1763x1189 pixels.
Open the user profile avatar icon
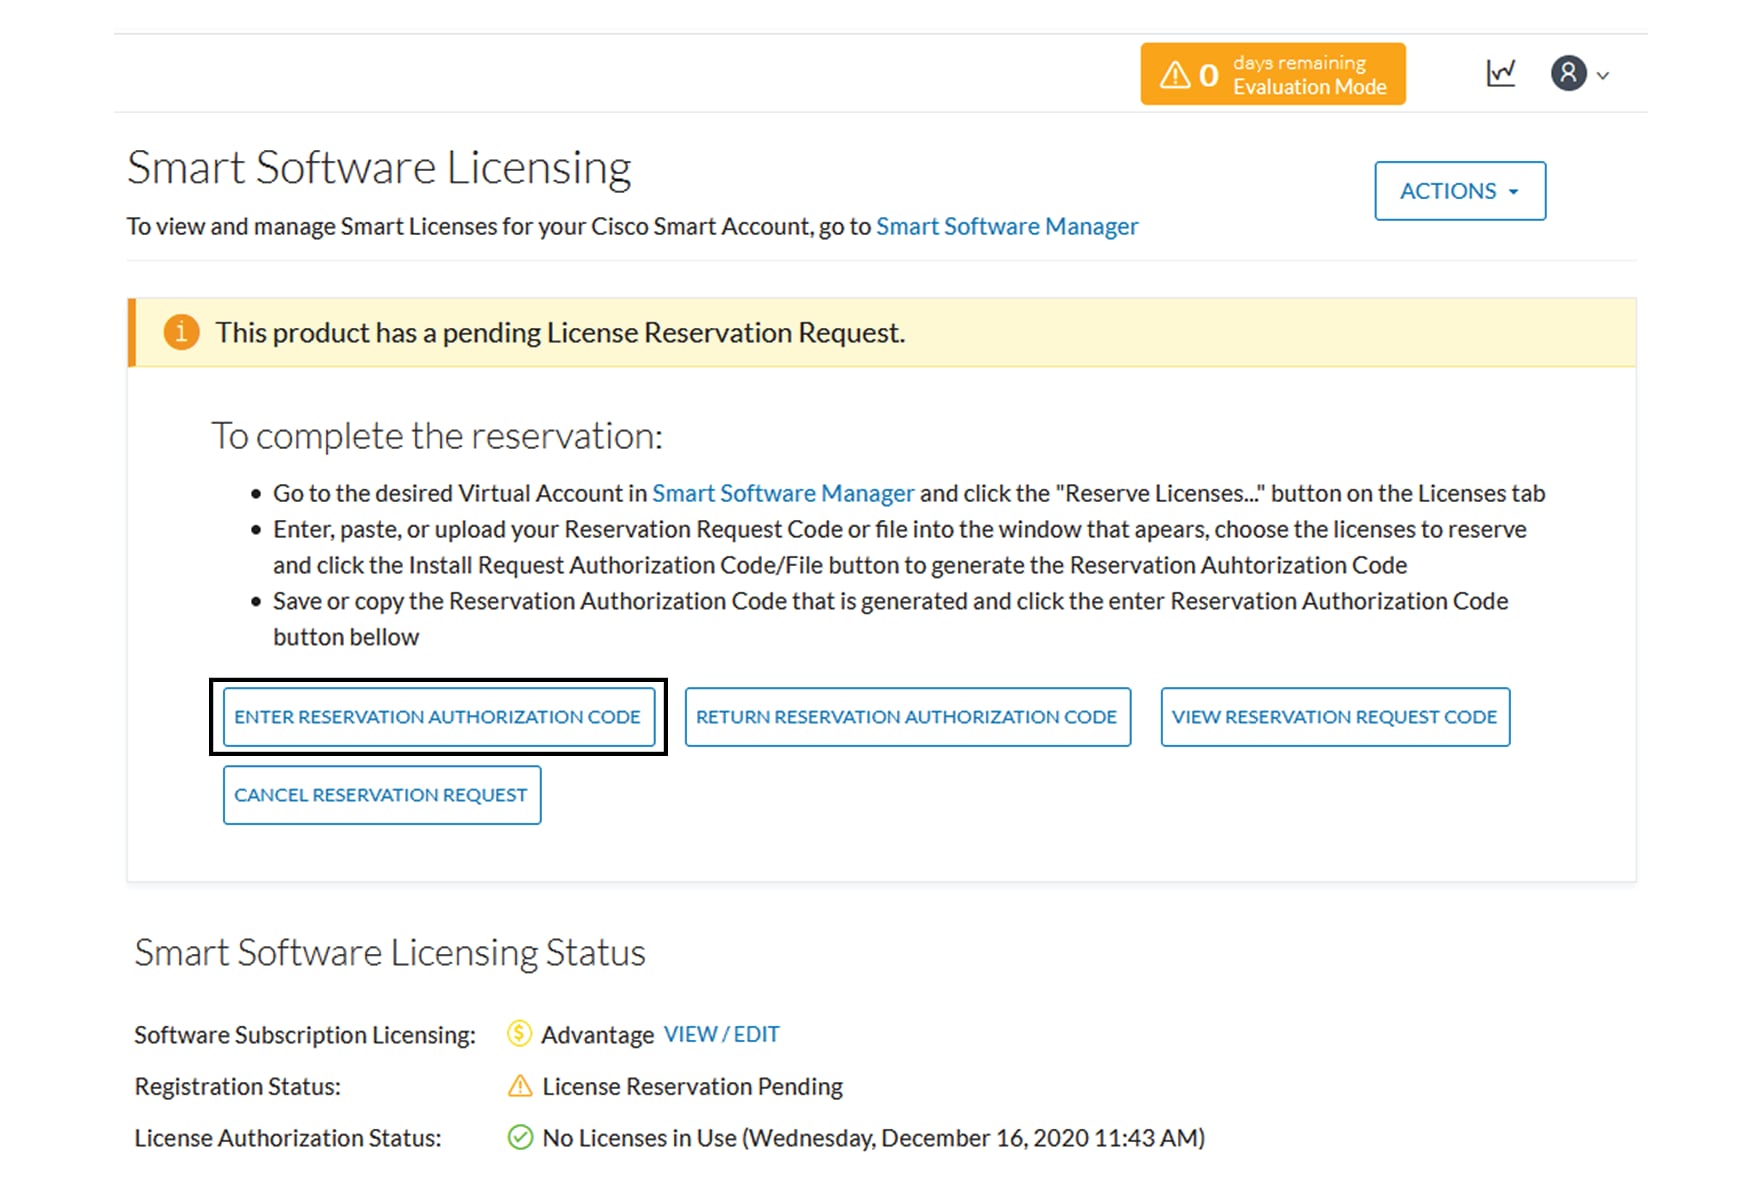1568,74
